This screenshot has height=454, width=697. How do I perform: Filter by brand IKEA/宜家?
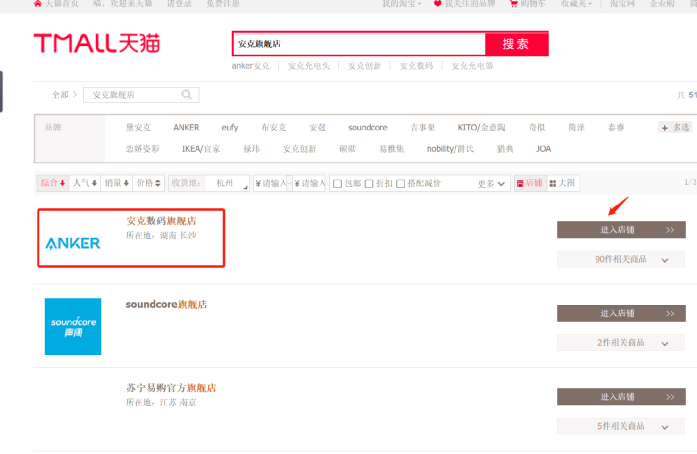pyautogui.click(x=201, y=149)
